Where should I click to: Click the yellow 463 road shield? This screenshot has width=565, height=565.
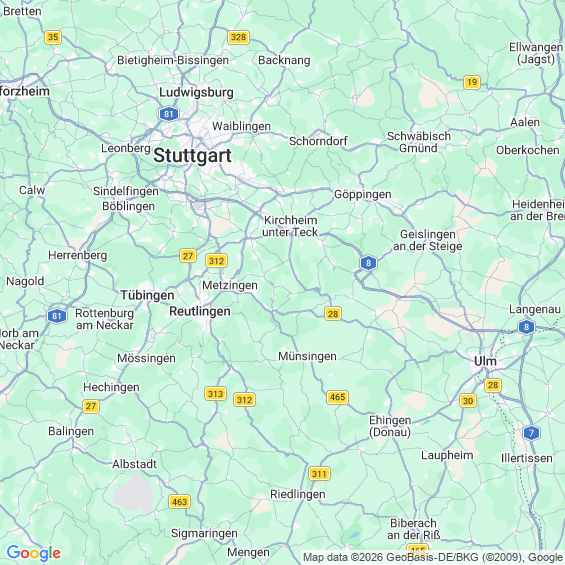point(179,502)
